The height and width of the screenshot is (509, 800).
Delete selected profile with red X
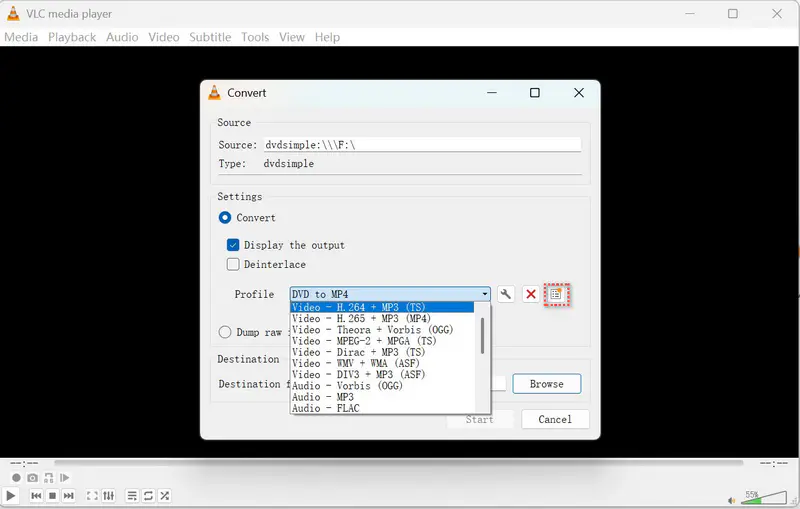tap(531, 294)
